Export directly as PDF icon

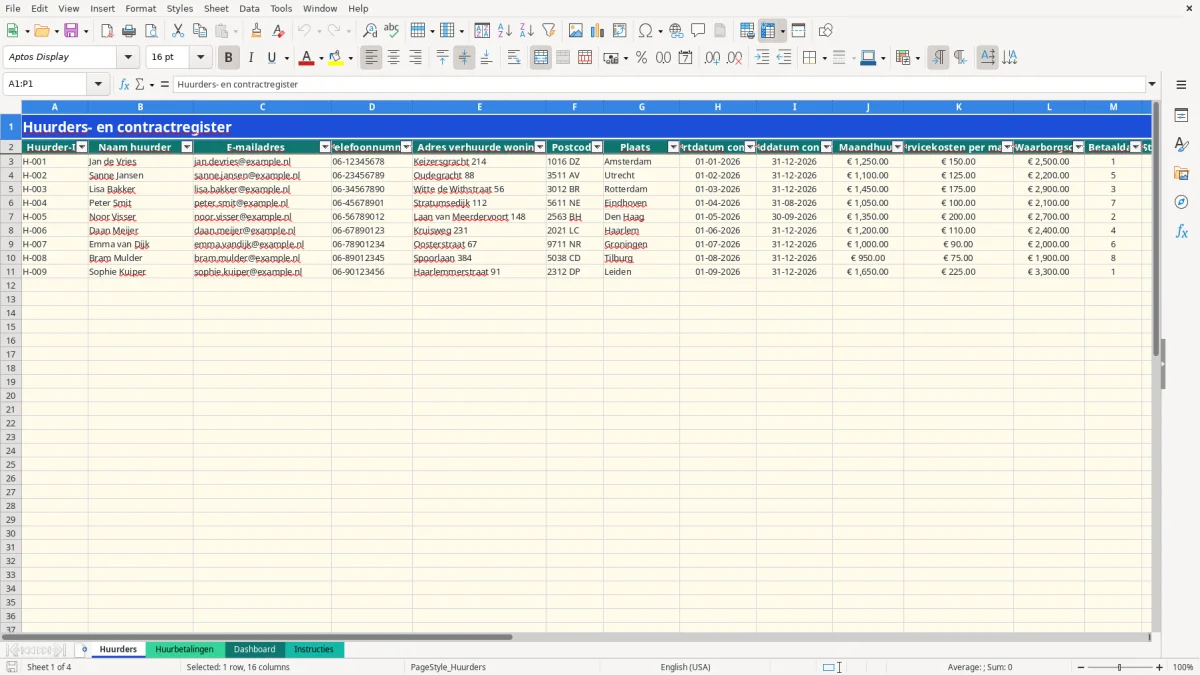[x=107, y=31]
